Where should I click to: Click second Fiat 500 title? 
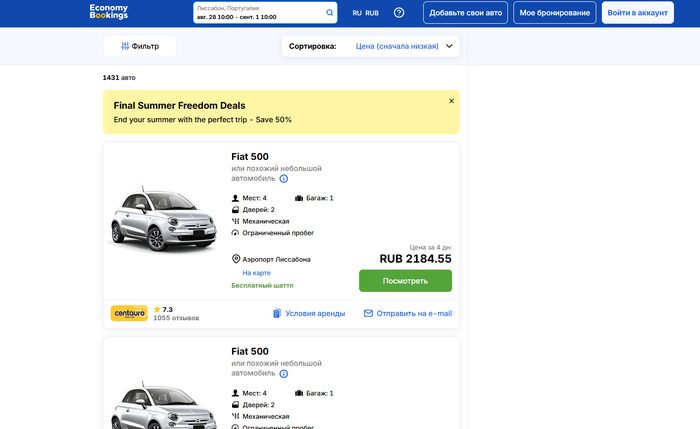(x=250, y=352)
